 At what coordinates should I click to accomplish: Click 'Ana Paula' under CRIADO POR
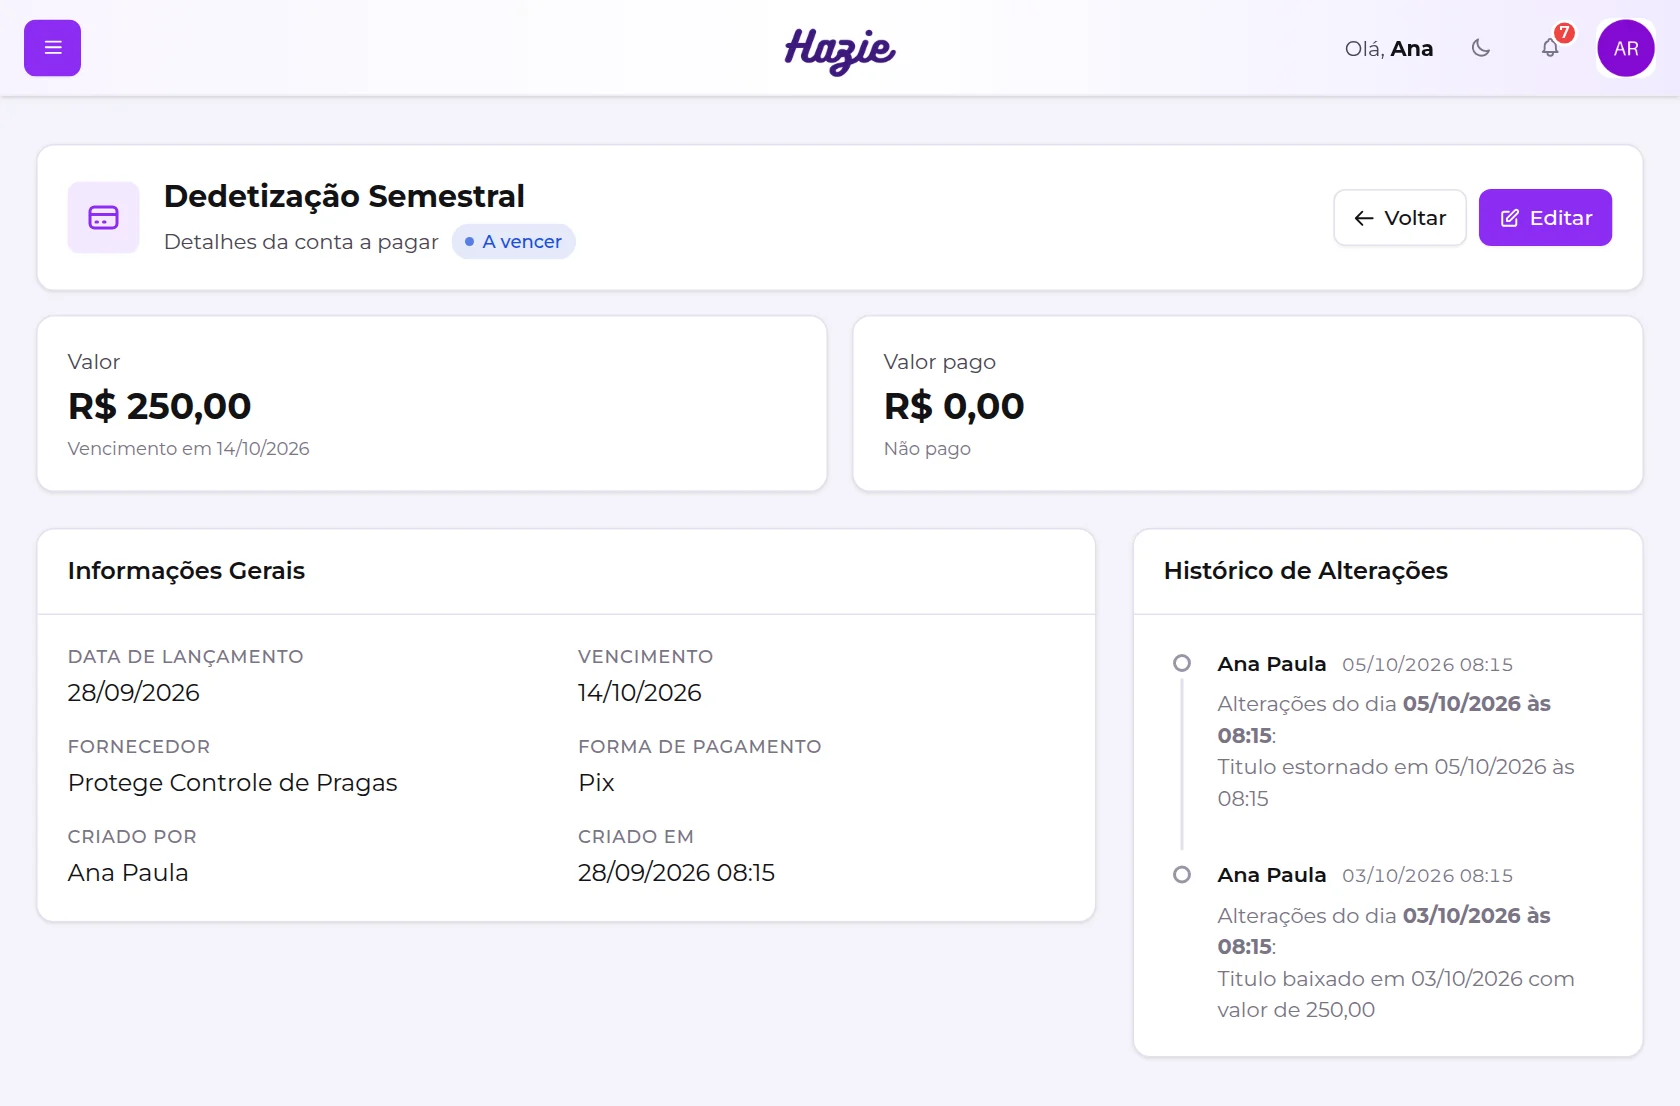(128, 872)
